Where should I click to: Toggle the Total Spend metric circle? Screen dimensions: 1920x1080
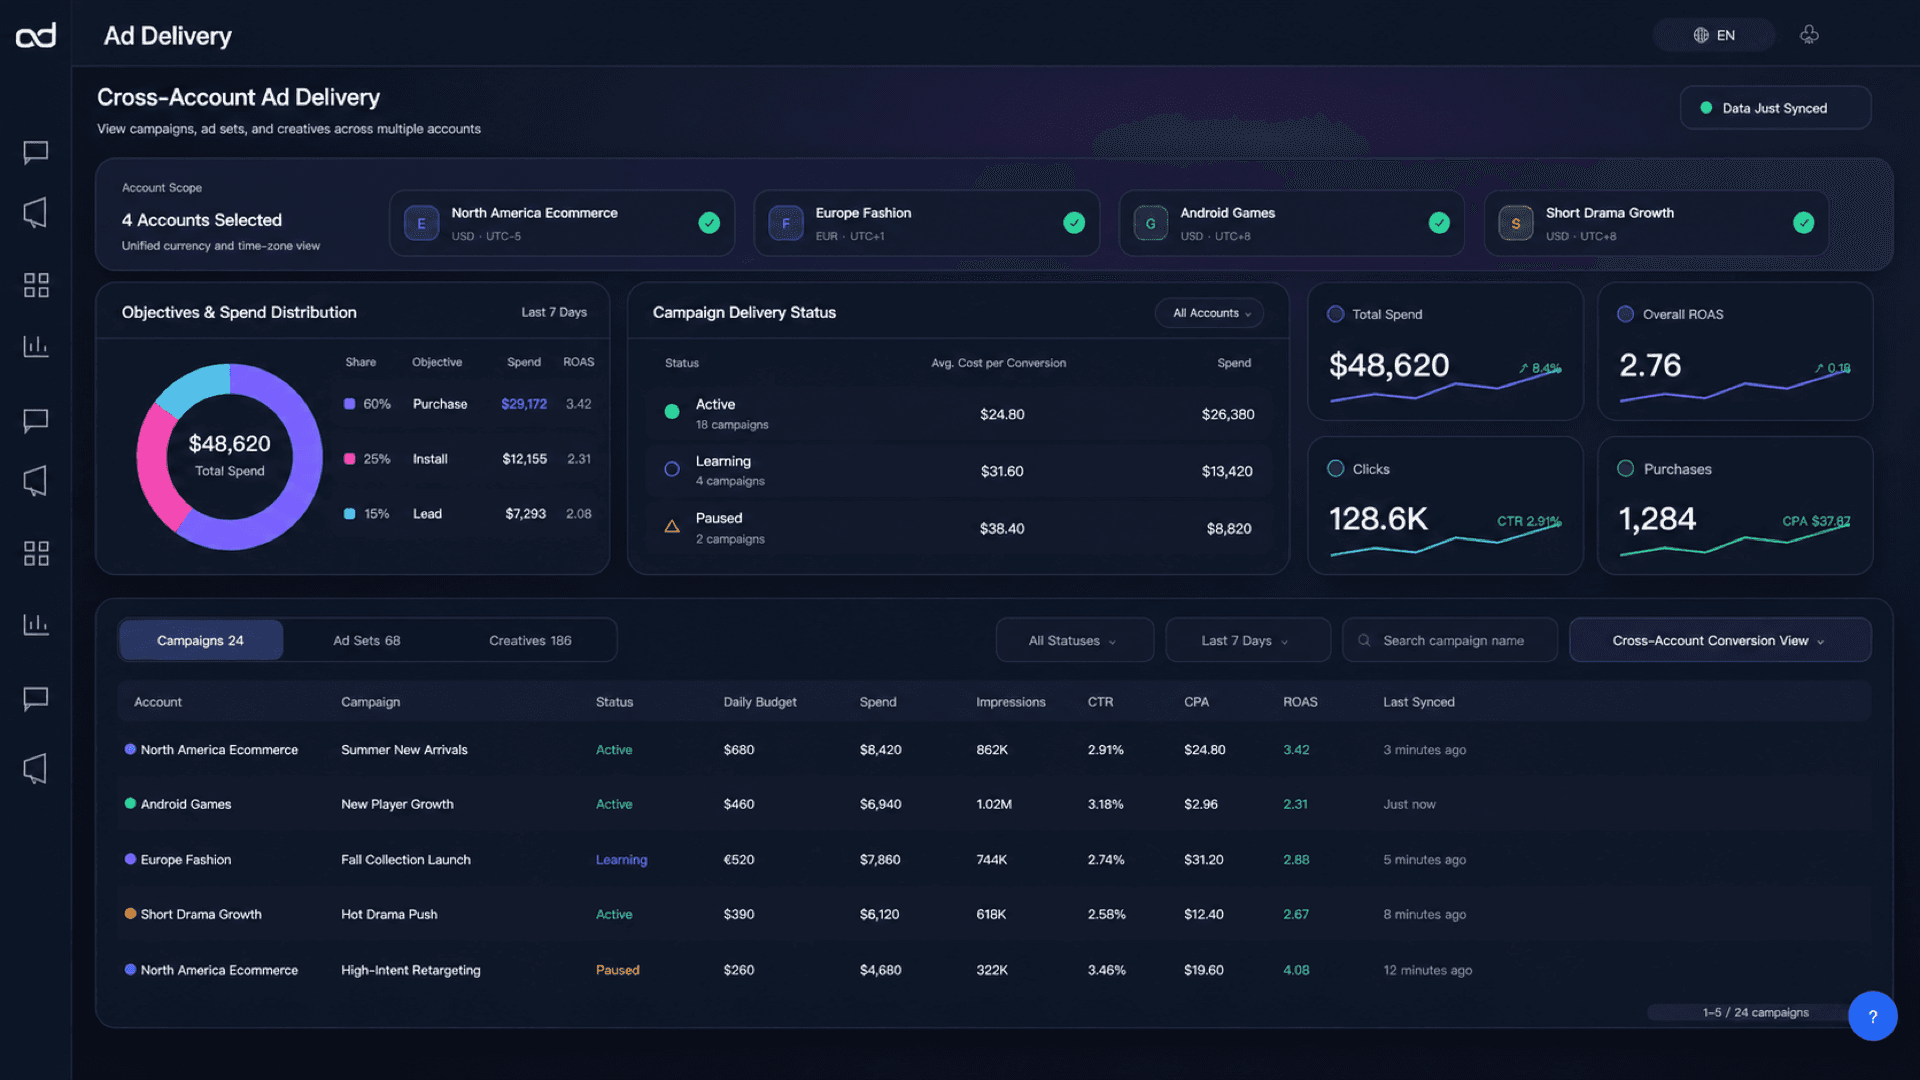pyautogui.click(x=1335, y=314)
